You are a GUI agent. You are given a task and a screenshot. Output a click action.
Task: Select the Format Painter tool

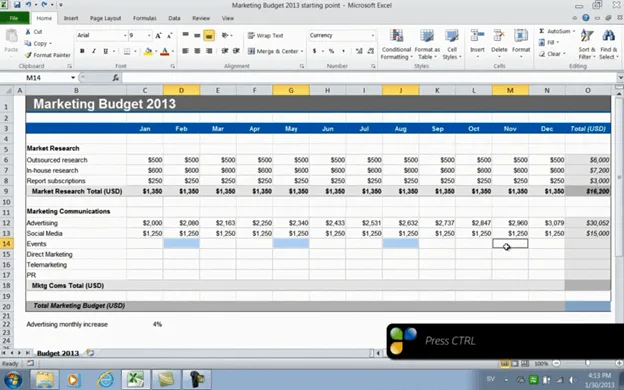click(48, 55)
